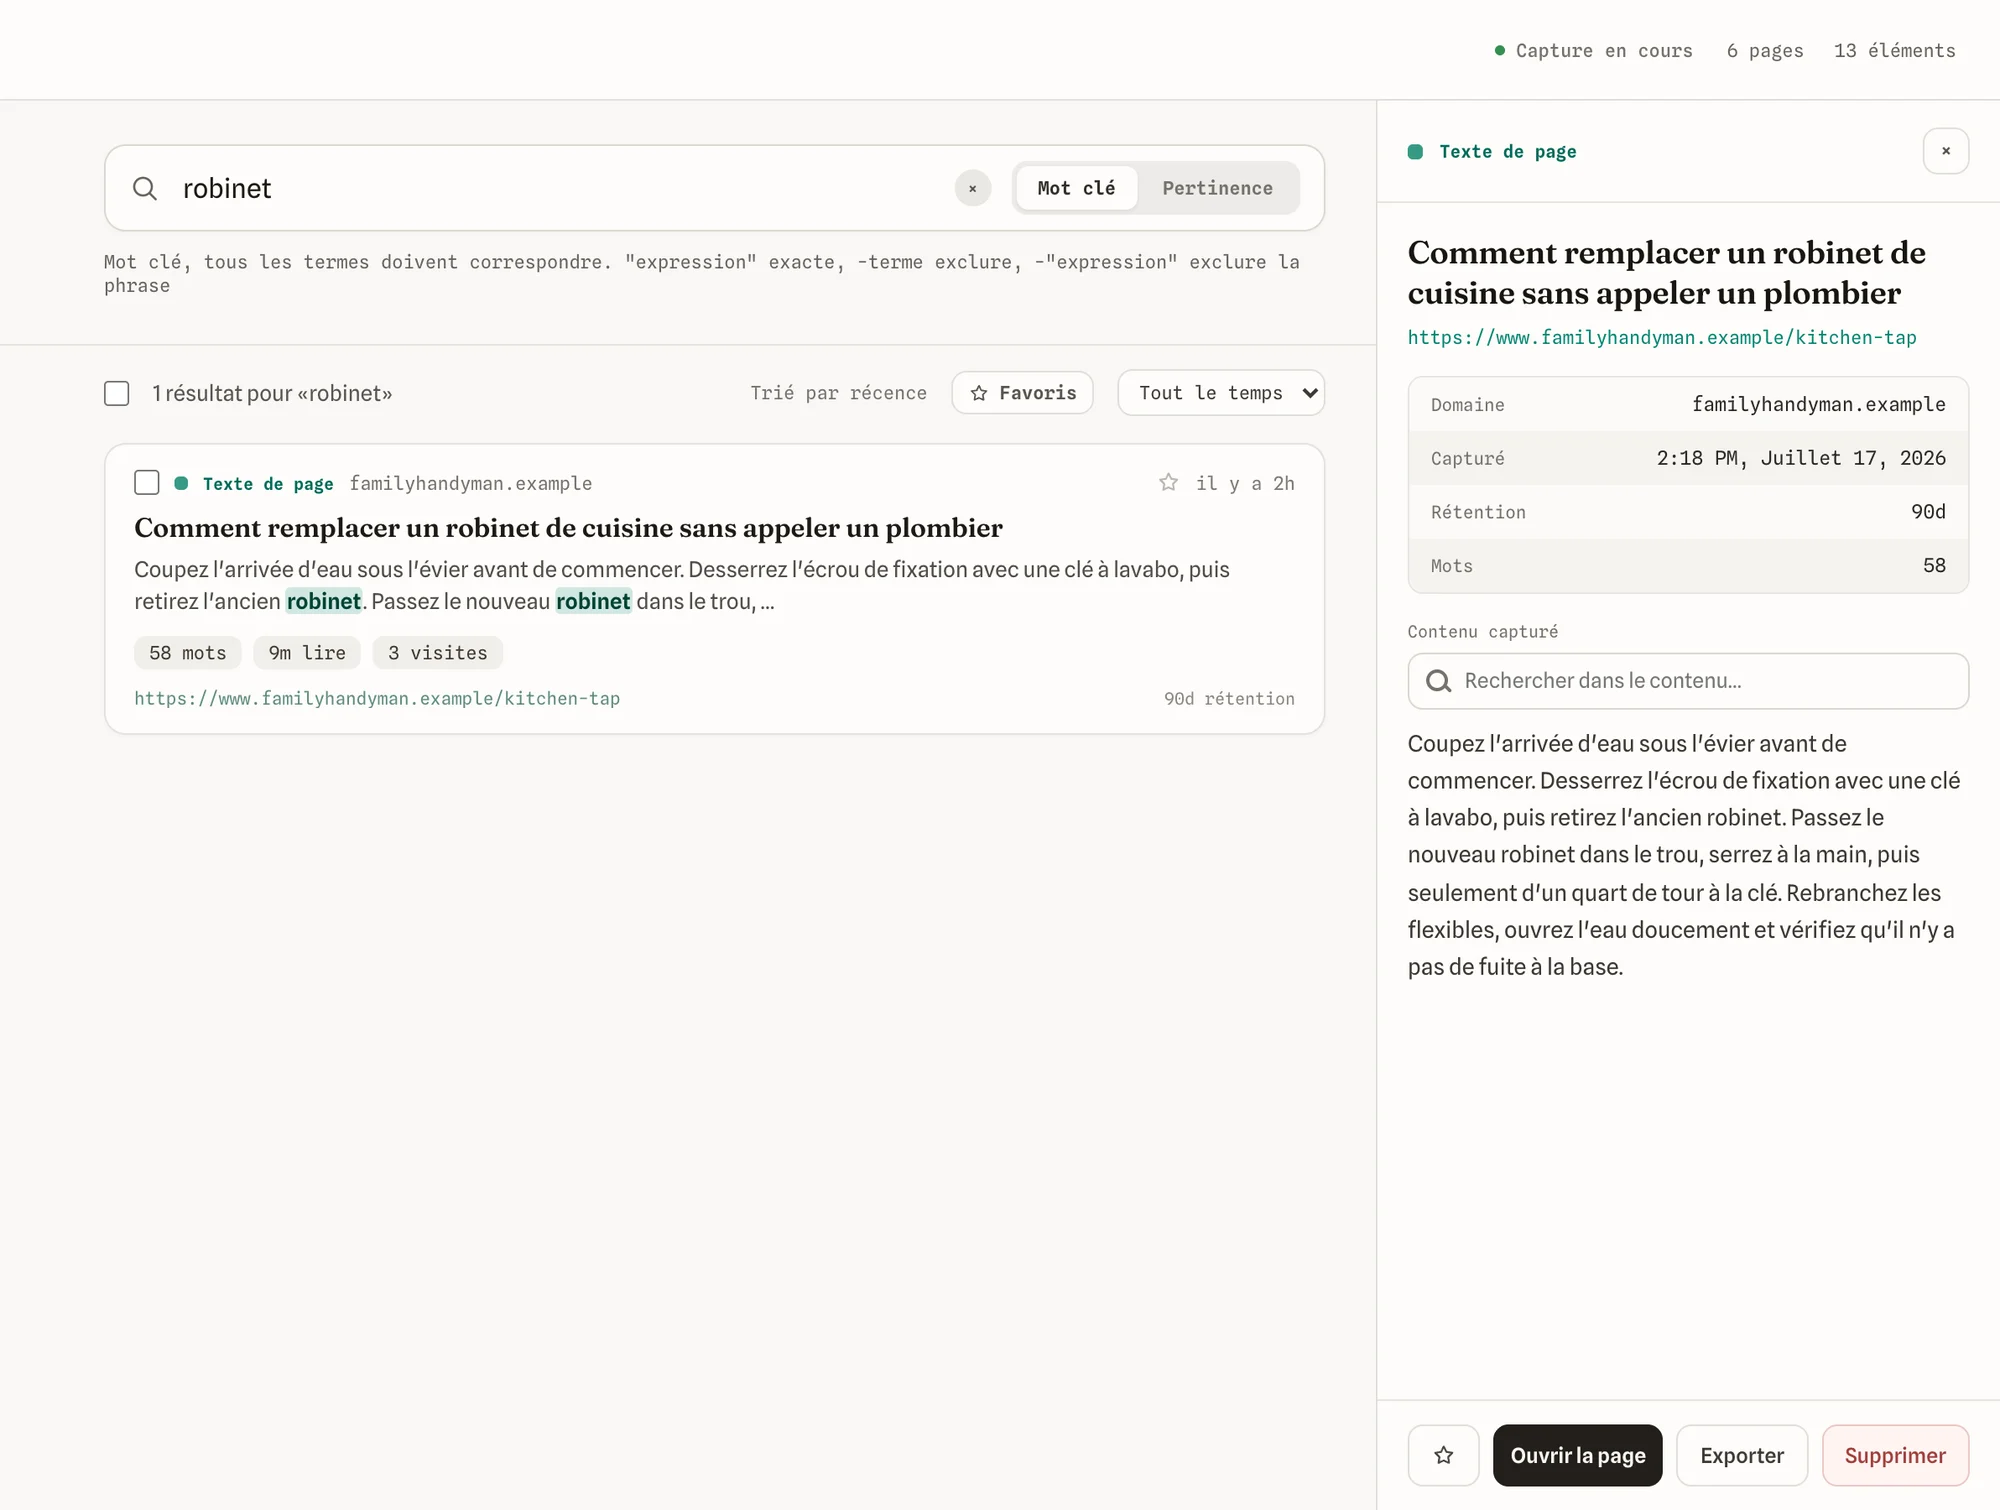This screenshot has width=2000, height=1510.
Task: Click the Contenu capturé heading
Action: pos(1482,632)
